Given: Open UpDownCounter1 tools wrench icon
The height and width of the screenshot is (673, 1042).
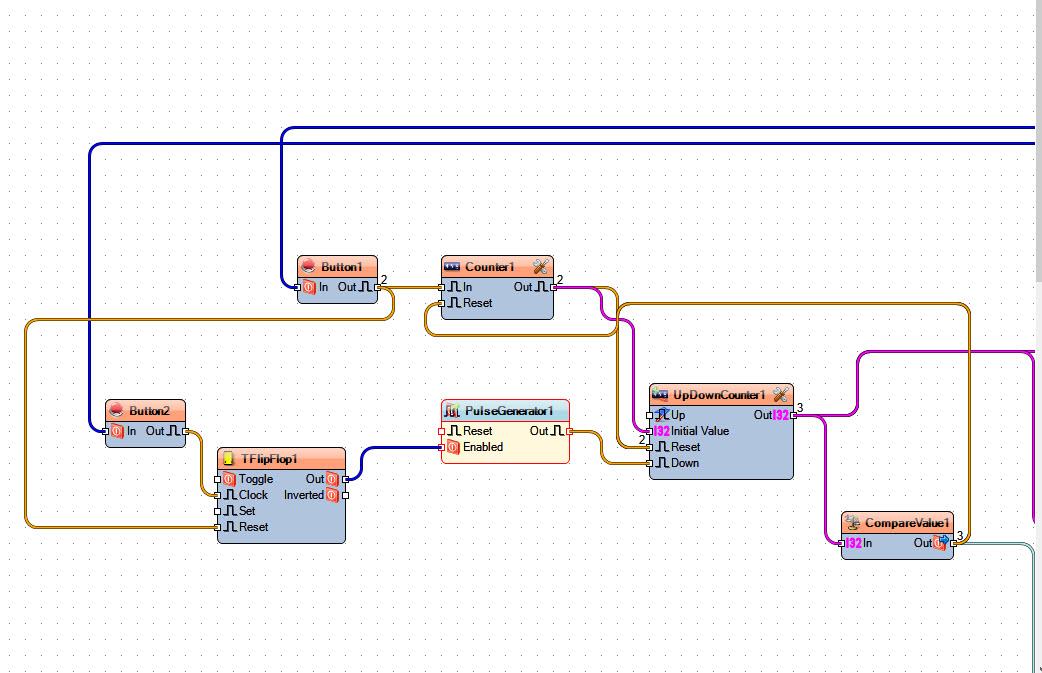Looking at the screenshot, I should point(782,395).
